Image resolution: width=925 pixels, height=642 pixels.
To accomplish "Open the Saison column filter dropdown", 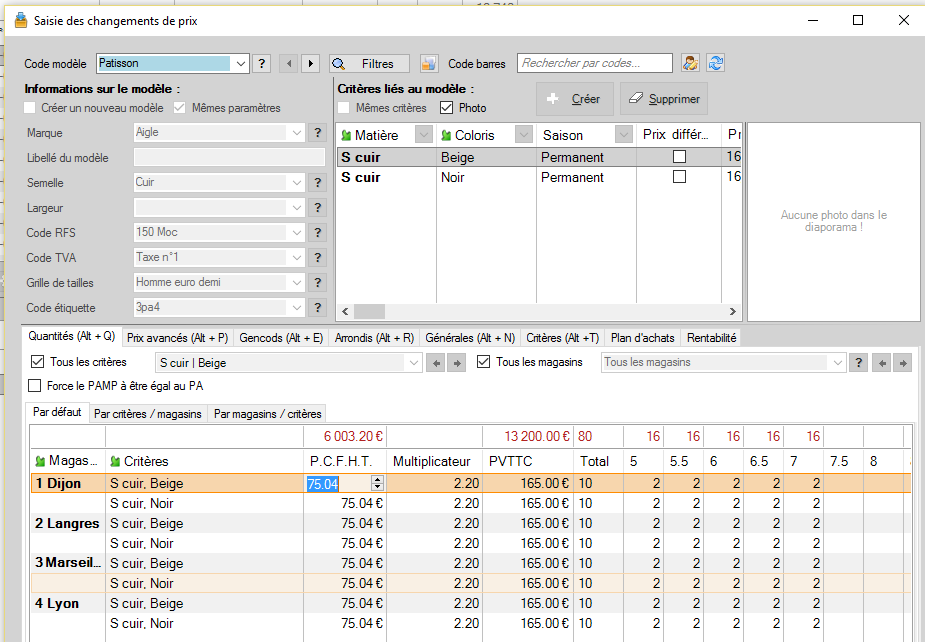I will tap(624, 135).
